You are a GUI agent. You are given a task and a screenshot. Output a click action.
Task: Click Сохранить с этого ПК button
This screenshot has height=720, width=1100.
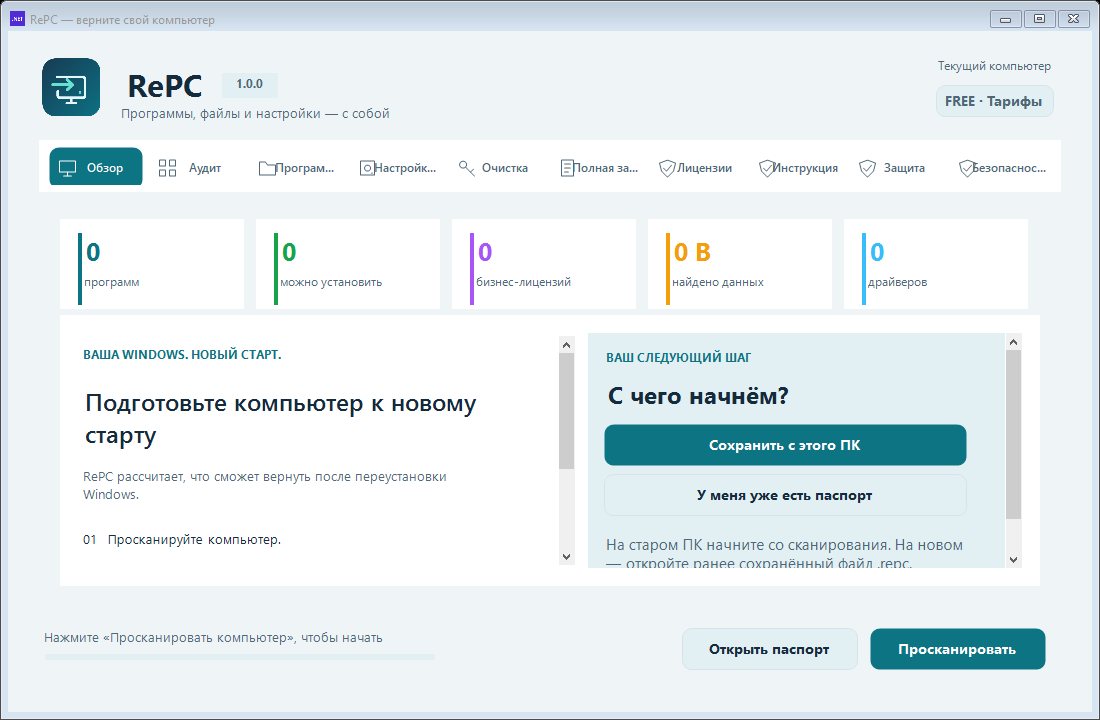(x=785, y=445)
